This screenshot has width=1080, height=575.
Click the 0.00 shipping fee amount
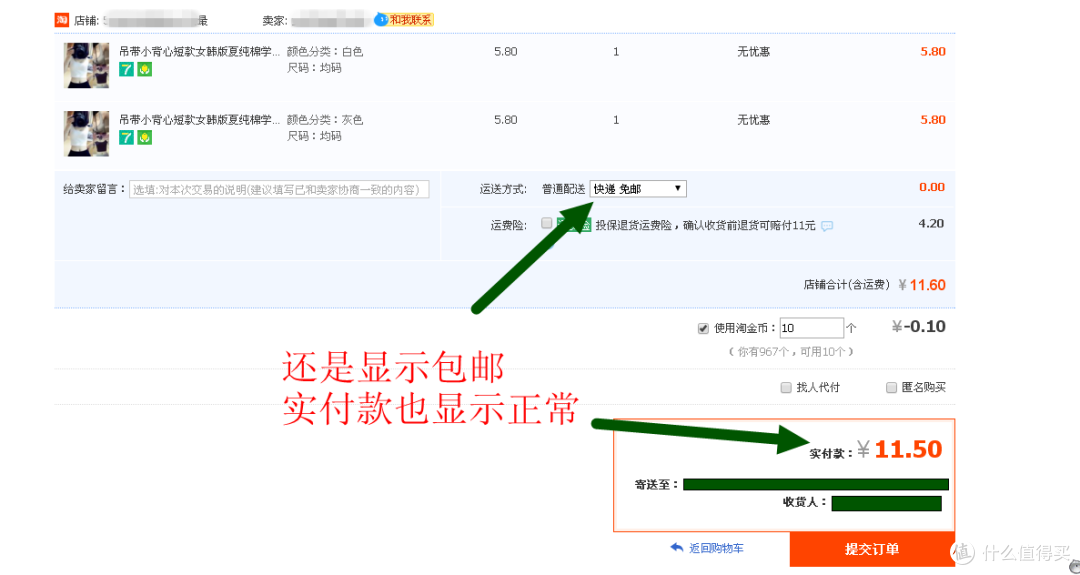click(932, 187)
